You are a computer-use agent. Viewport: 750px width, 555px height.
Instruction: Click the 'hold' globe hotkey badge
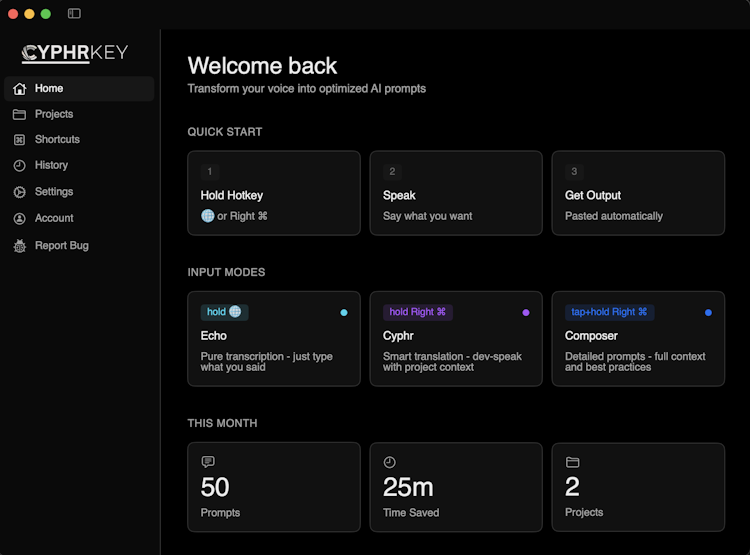(x=224, y=312)
